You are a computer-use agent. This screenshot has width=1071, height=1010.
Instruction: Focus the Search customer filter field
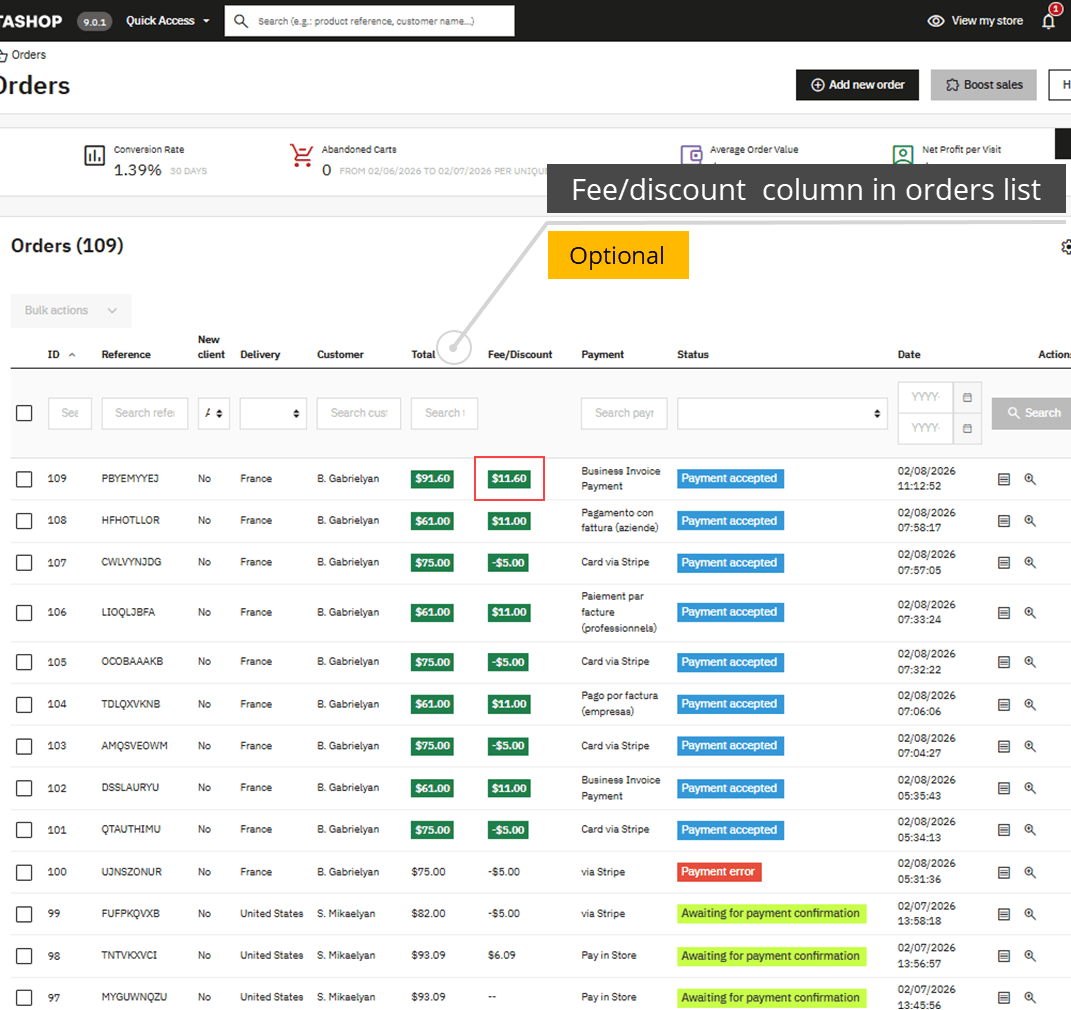click(x=359, y=414)
